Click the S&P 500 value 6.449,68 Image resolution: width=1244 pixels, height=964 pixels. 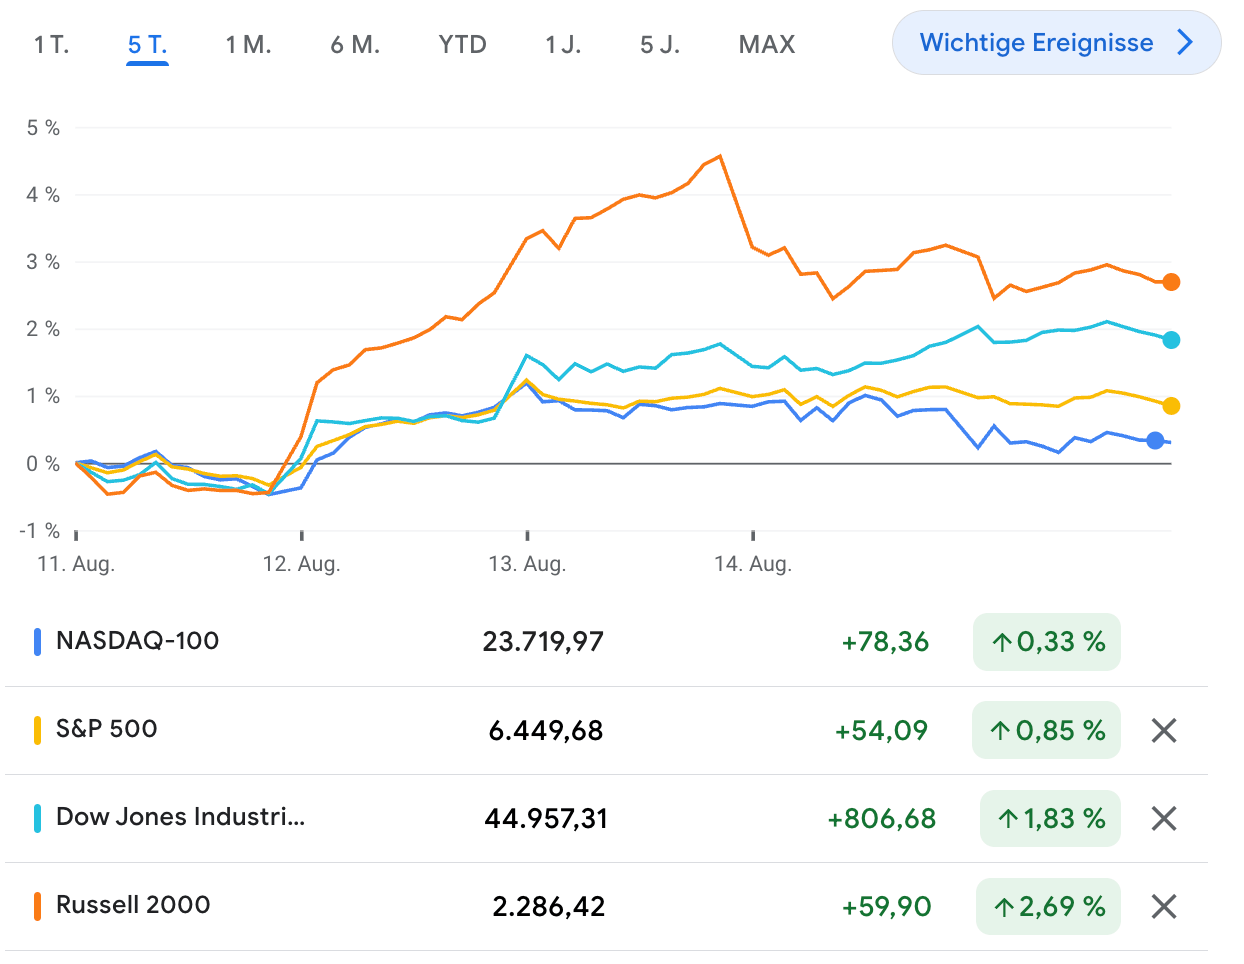[546, 731]
